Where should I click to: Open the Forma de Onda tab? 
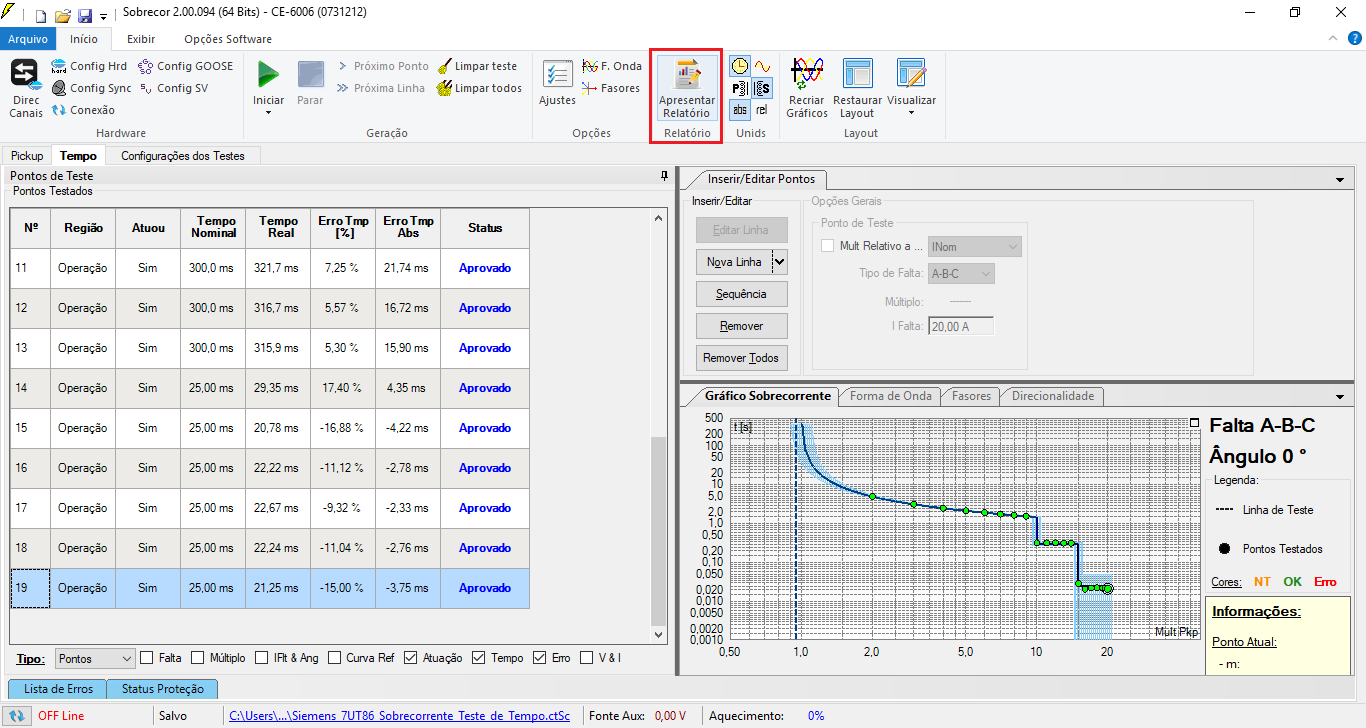pyautogui.click(x=890, y=396)
